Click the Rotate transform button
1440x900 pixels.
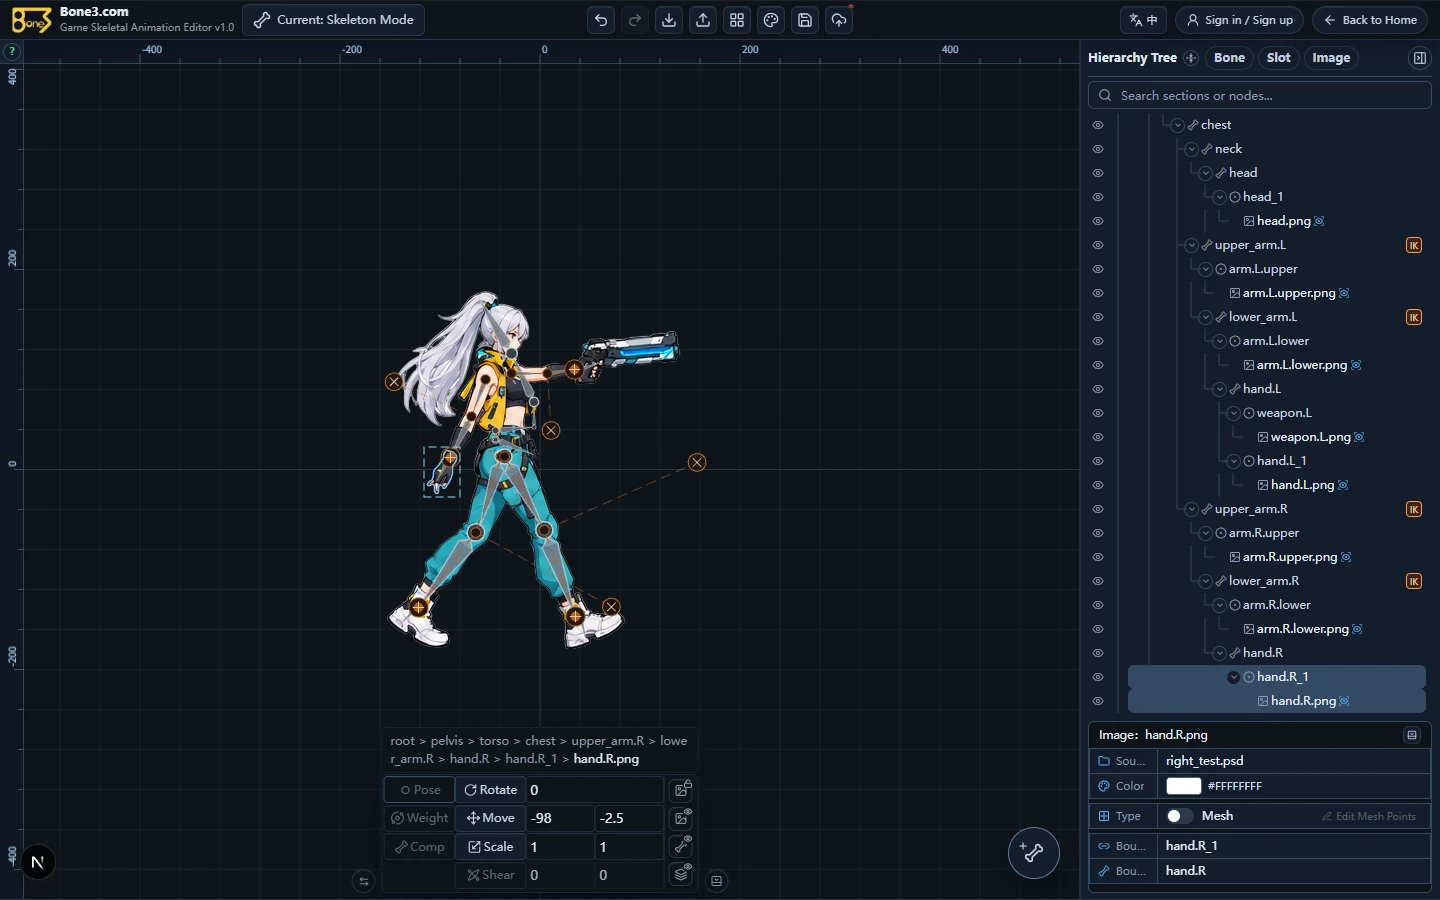tap(491, 790)
